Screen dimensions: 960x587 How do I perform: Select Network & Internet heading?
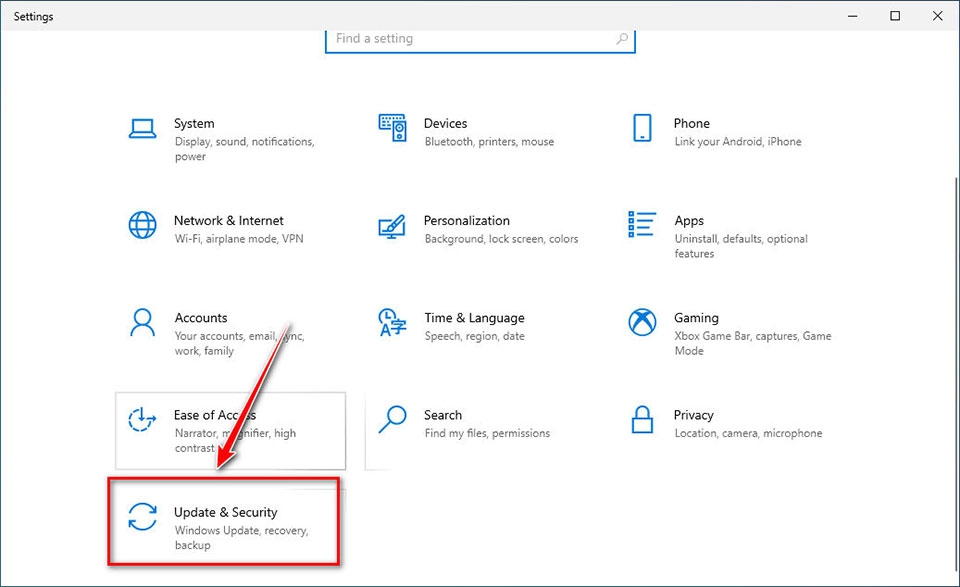tap(228, 220)
